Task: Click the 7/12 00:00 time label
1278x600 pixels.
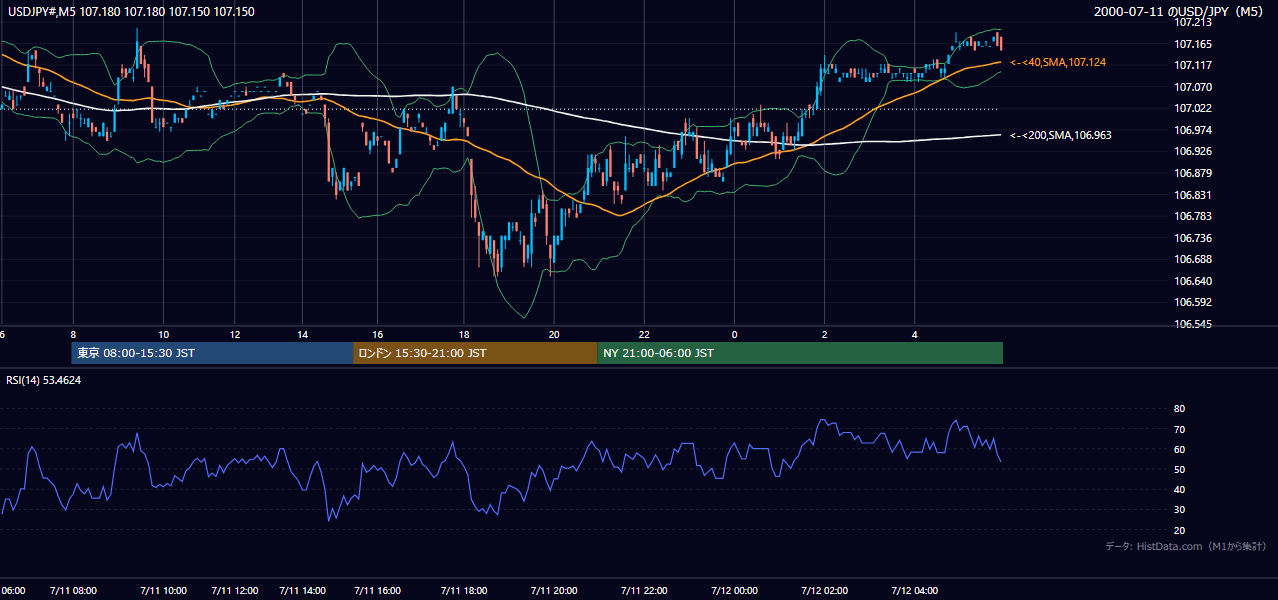Action: (734, 590)
